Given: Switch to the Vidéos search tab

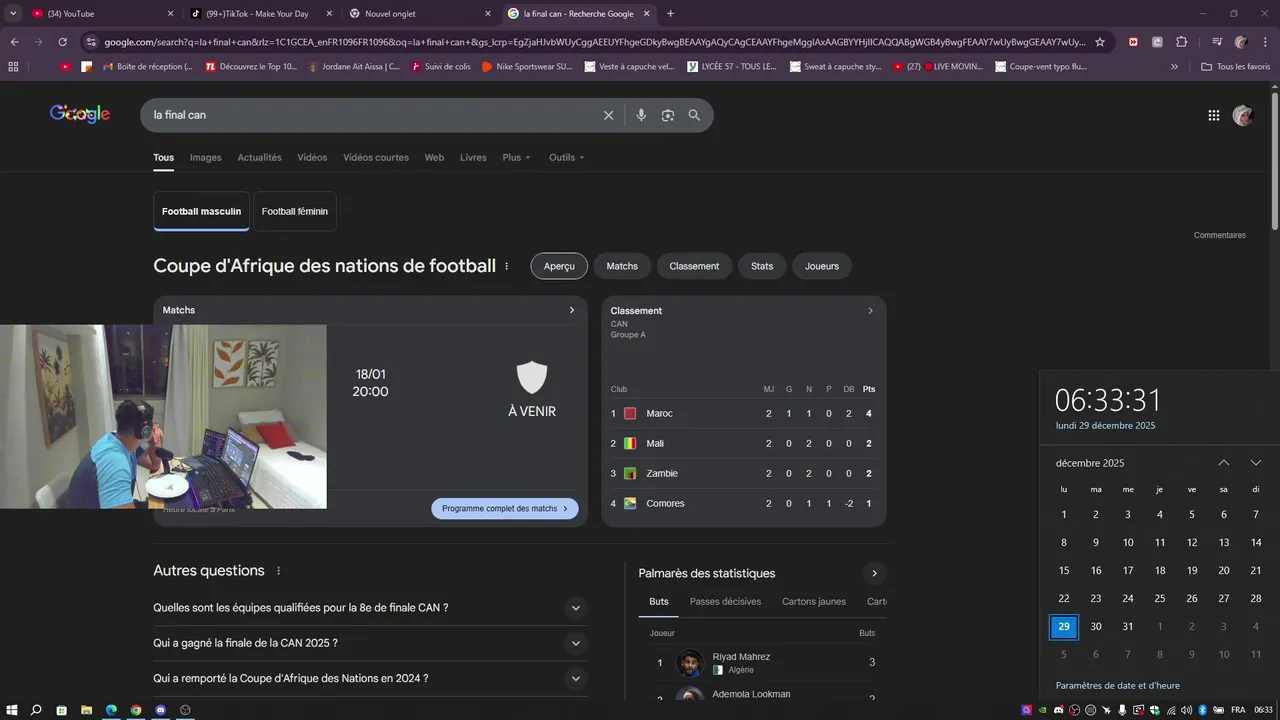Looking at the screenshot, I should click(312, 157).
